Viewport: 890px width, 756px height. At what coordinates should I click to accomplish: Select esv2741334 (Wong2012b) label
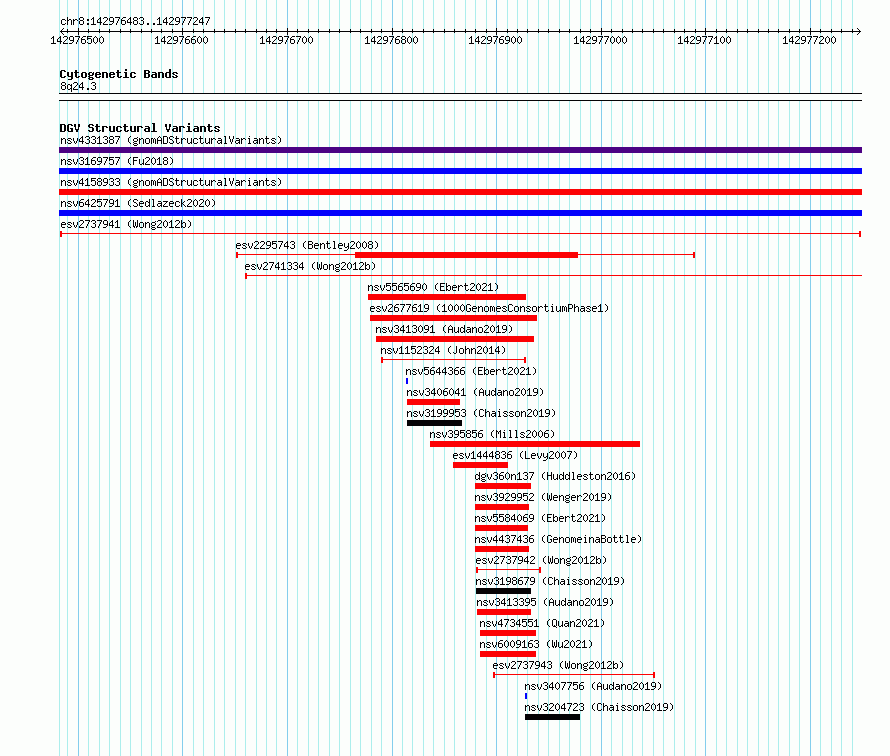coord(310,266)
